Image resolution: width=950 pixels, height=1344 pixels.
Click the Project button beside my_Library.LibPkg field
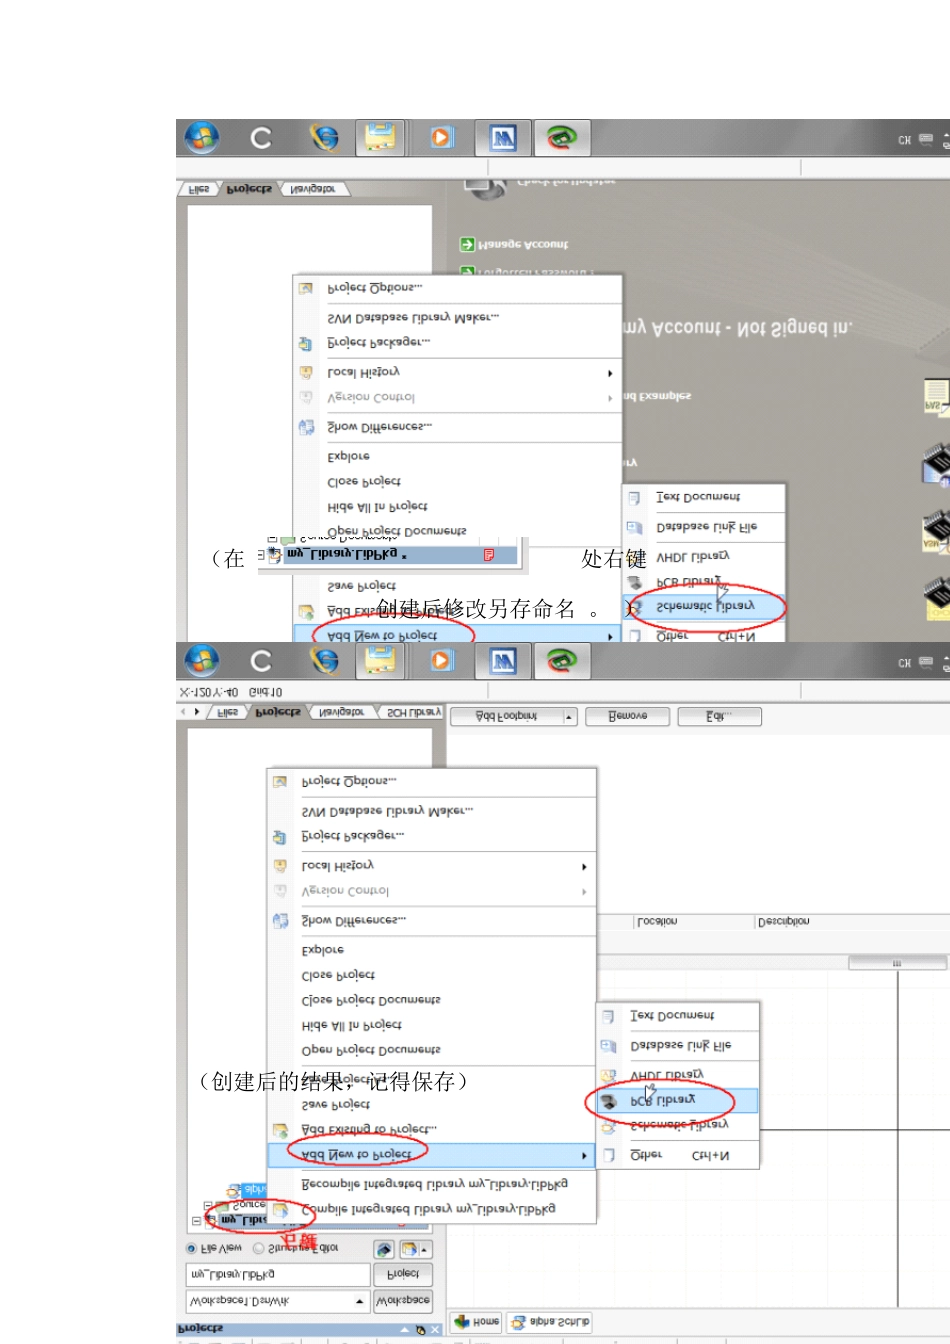click(x=402, y=1274)
